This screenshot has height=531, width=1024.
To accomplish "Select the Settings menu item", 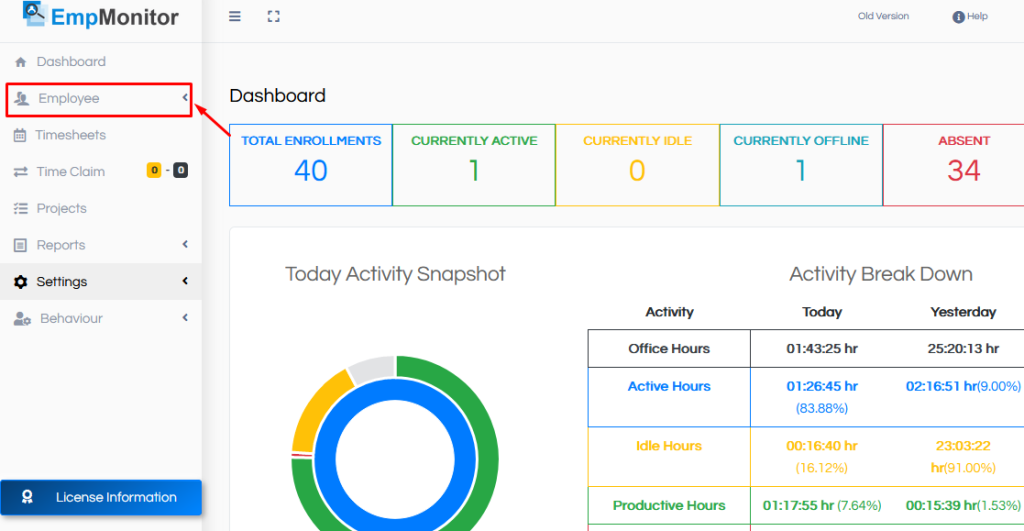I will click(x=101, y=282).
